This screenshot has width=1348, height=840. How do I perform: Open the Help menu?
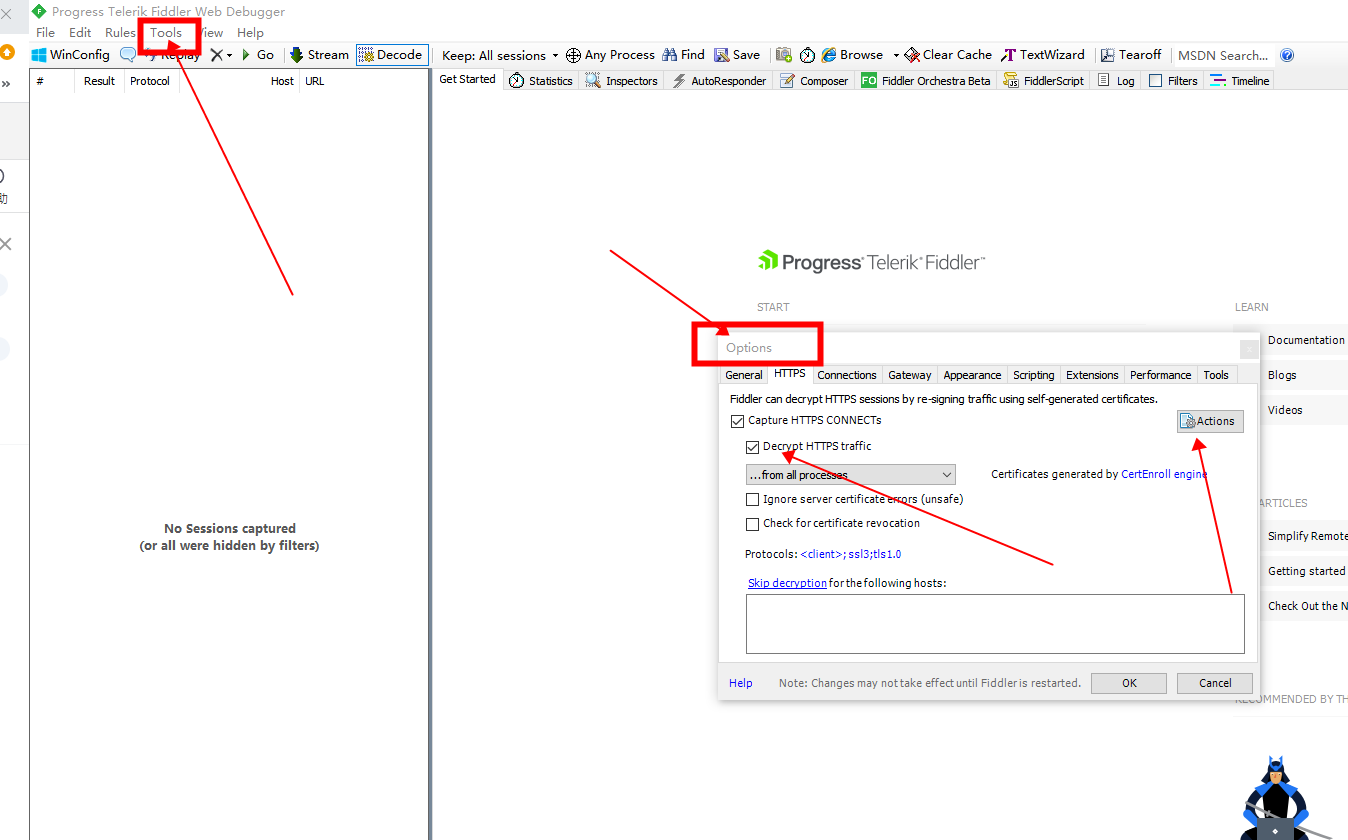[250, 33]
